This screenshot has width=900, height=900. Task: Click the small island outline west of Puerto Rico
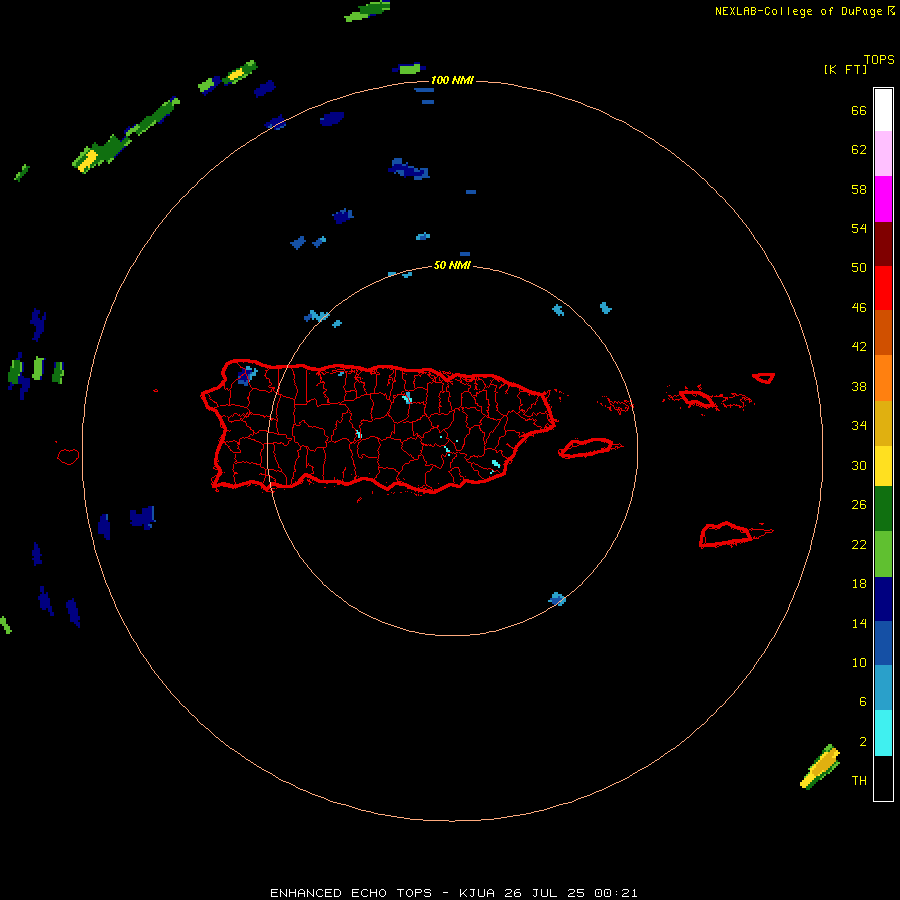tap(68, 456)
